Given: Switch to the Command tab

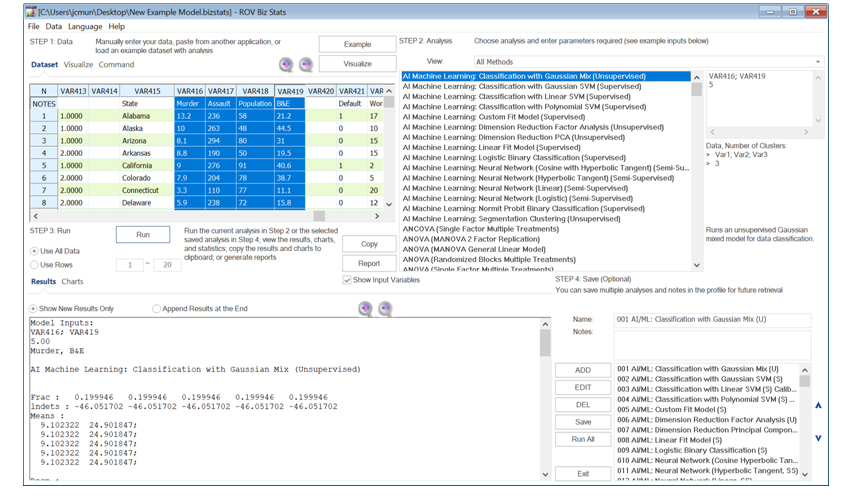Looking at the screenshot, I should click(116, 64).
